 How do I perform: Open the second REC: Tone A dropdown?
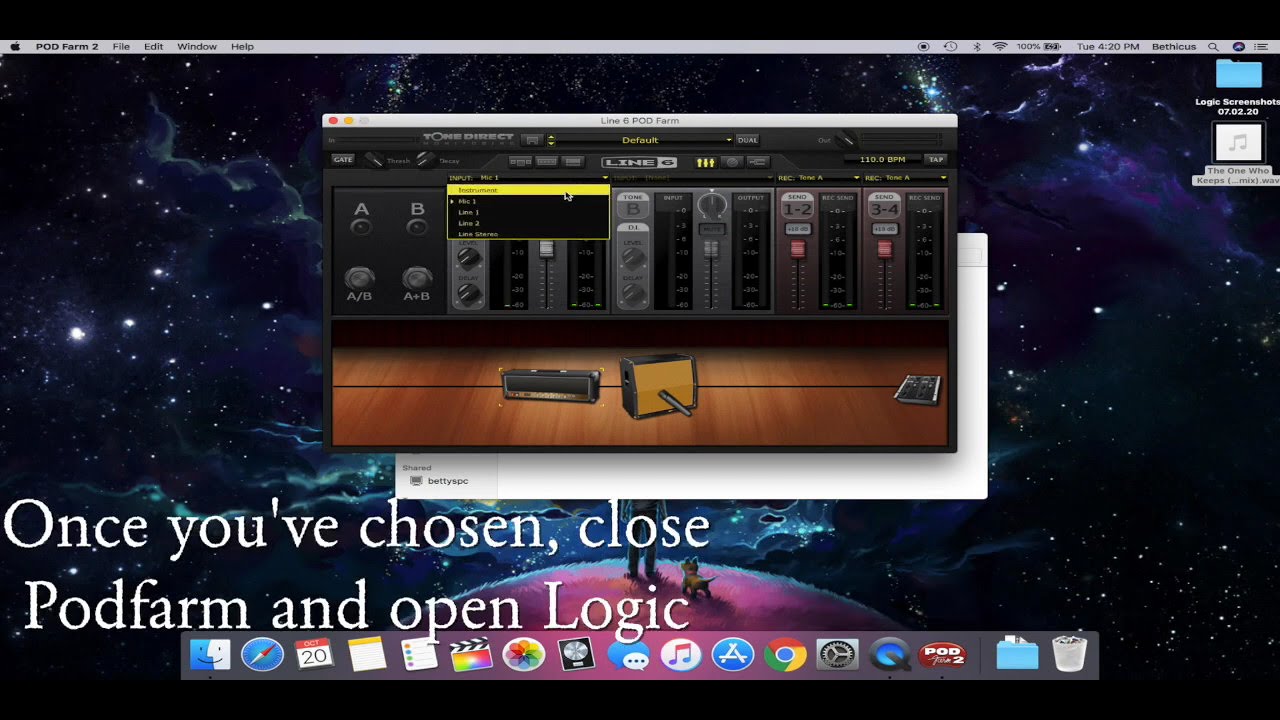(905, 178)
